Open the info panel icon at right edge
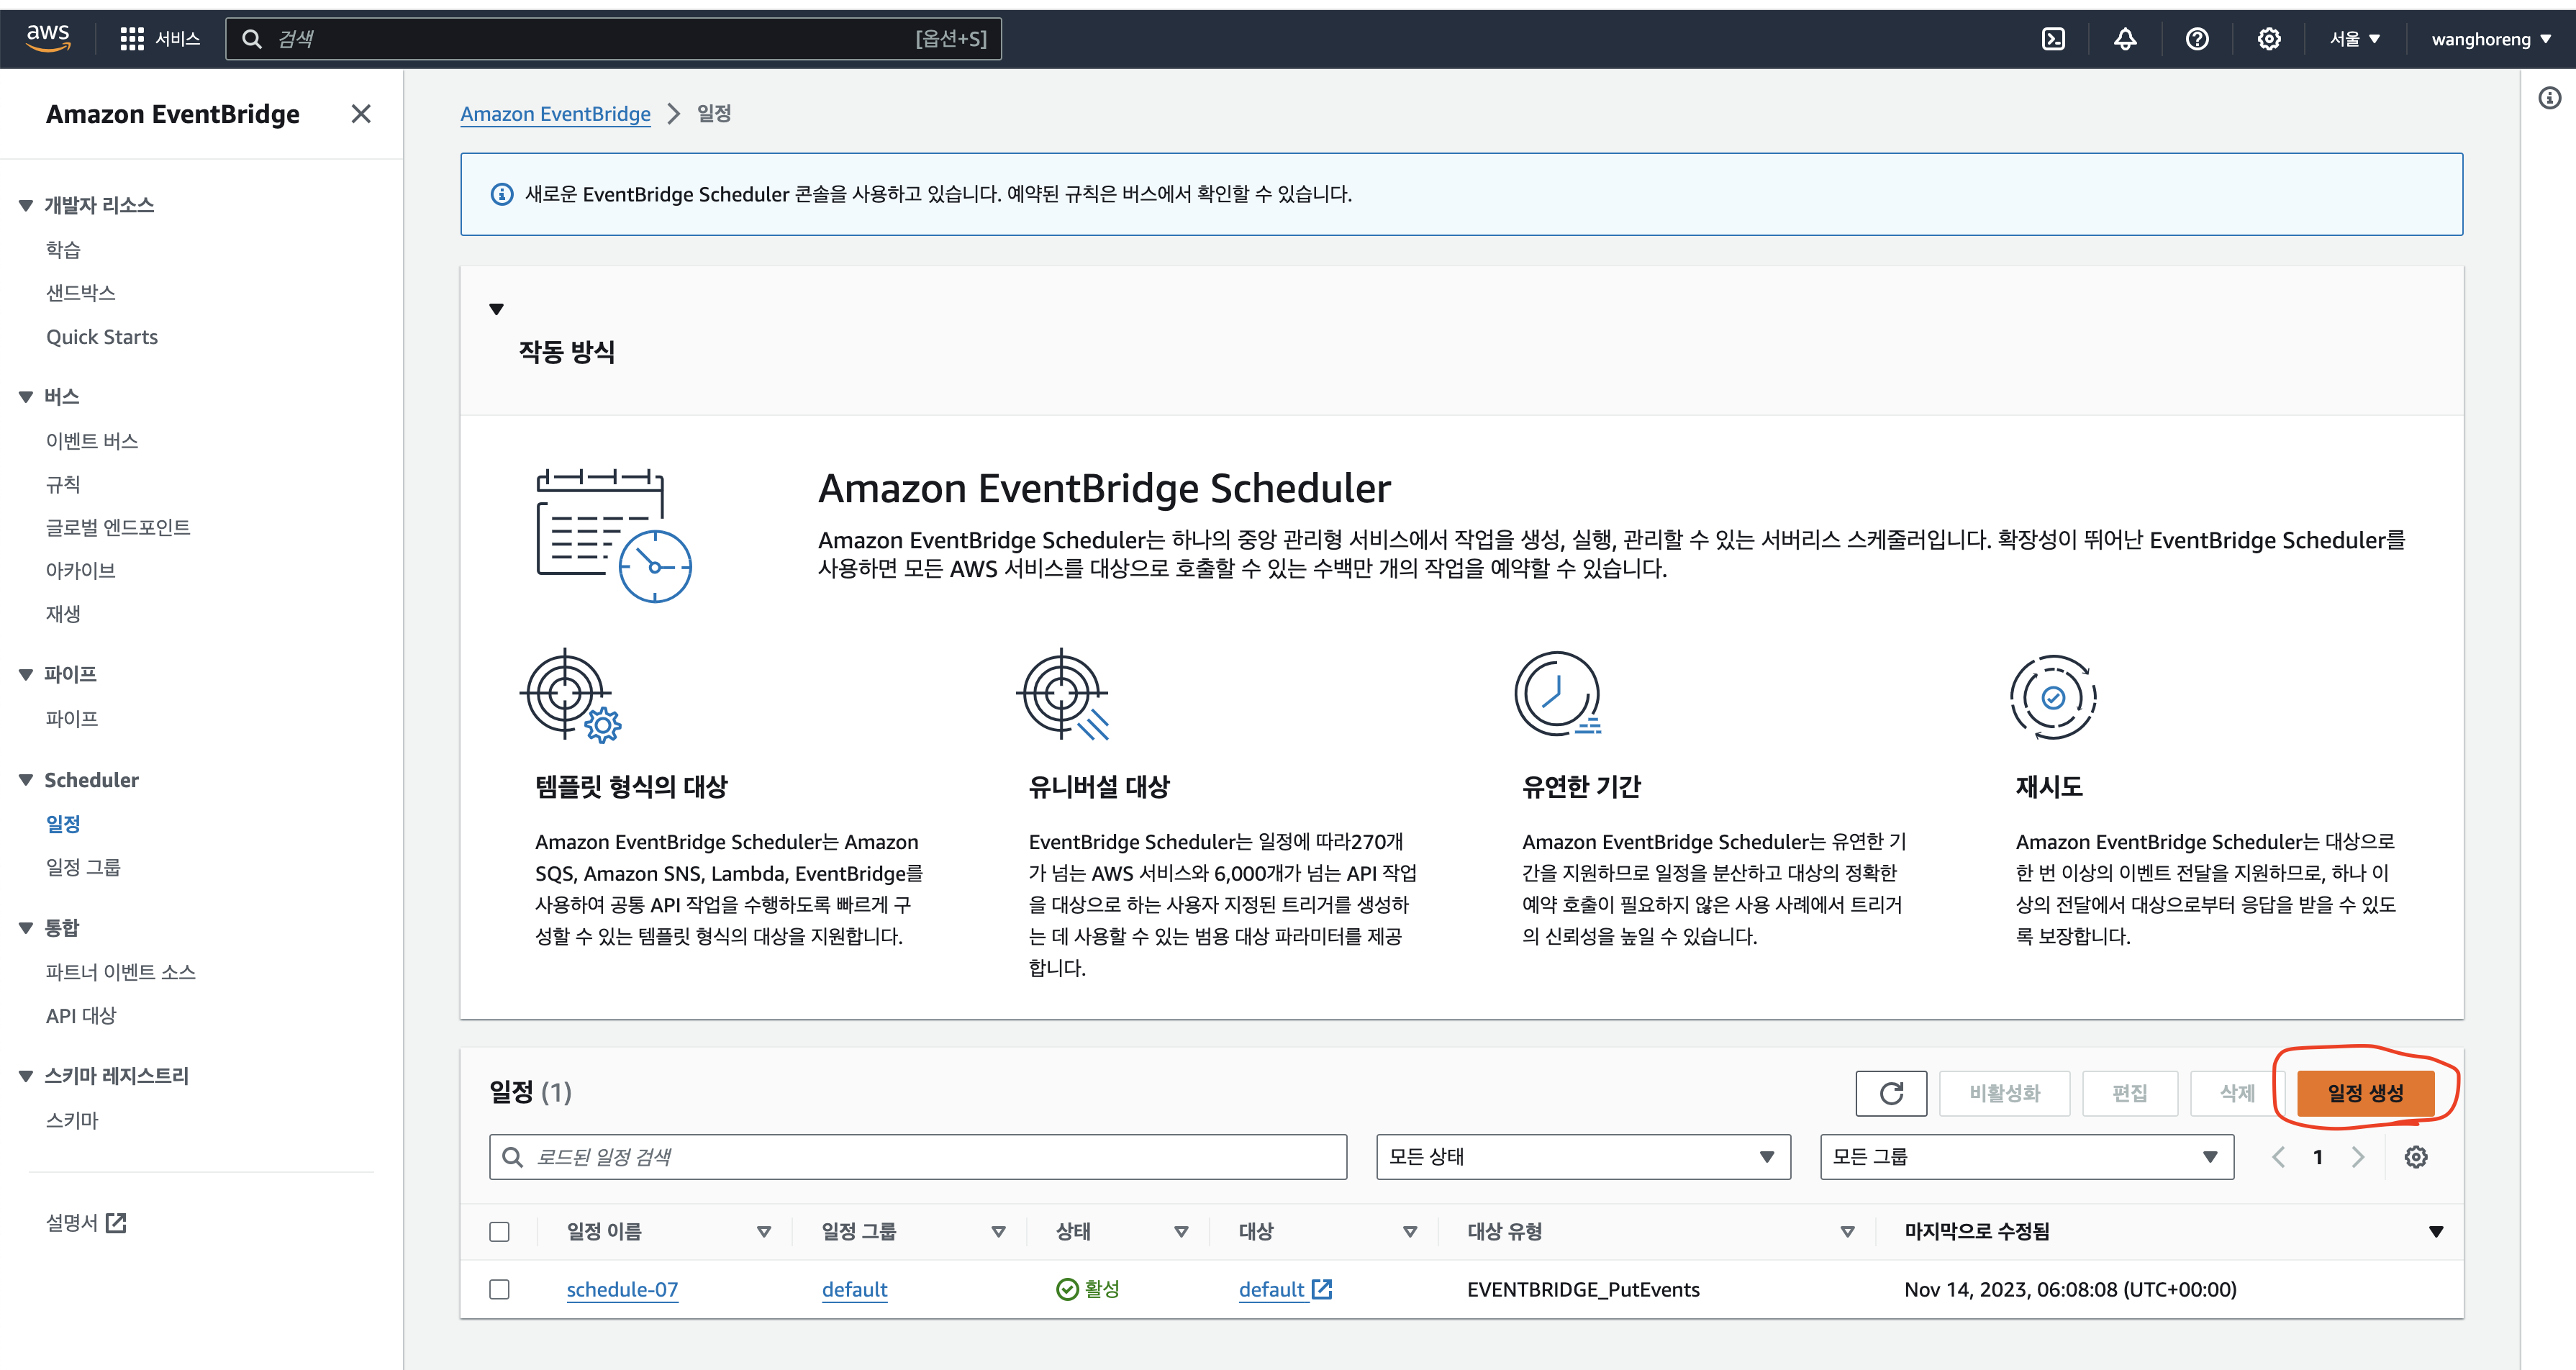 point(2550,97)
